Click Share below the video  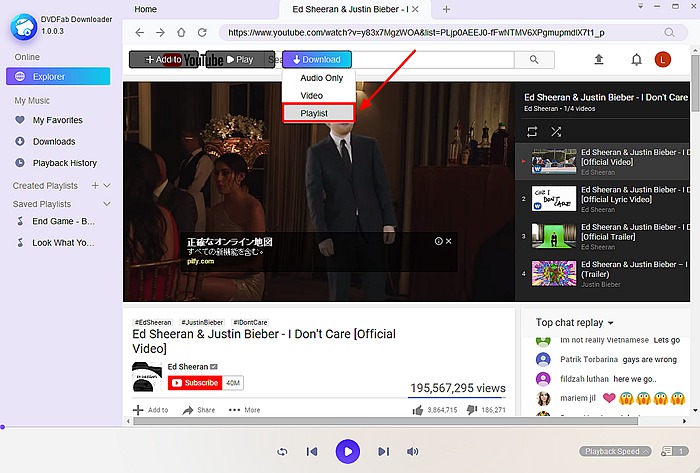199,410
